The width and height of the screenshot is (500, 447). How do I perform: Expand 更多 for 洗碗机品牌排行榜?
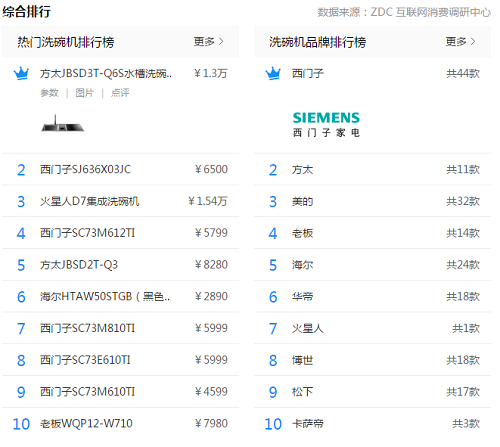(x=460, y=42)
